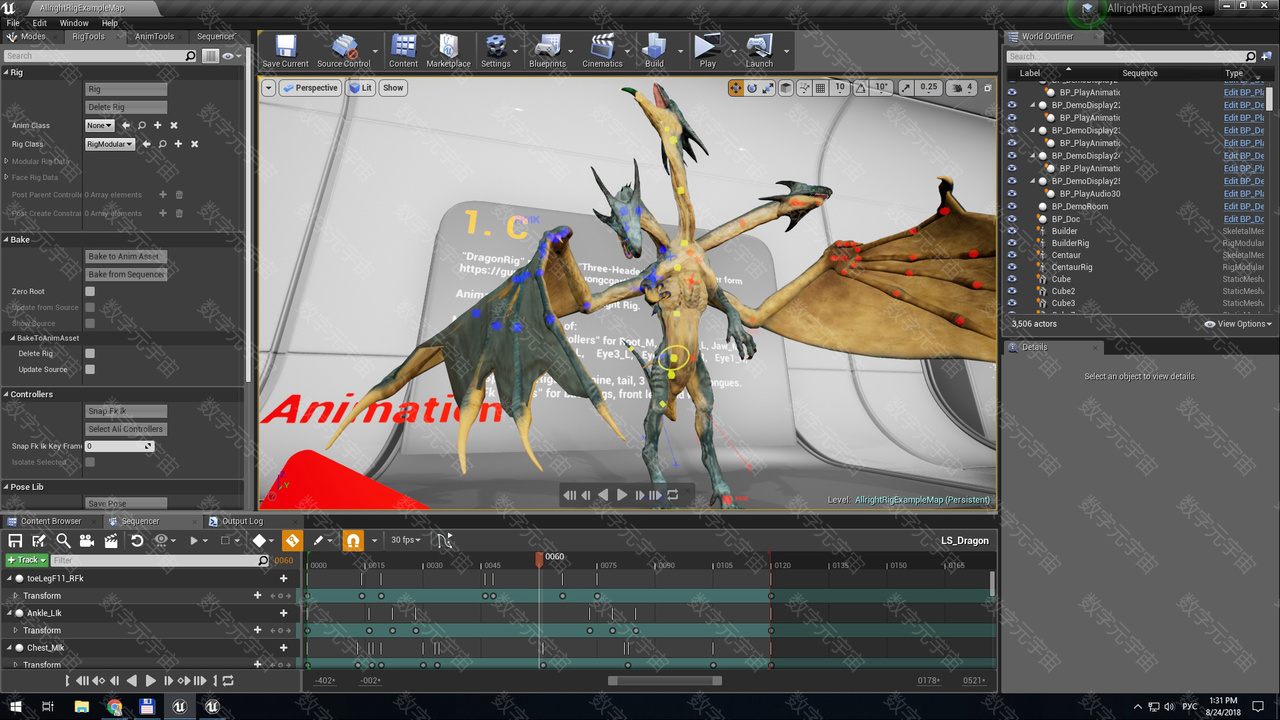This screenshot has height=720, width=1280.
Task: Toggle the viewport rotation snapping icon
Action: [x=861, y=88]
